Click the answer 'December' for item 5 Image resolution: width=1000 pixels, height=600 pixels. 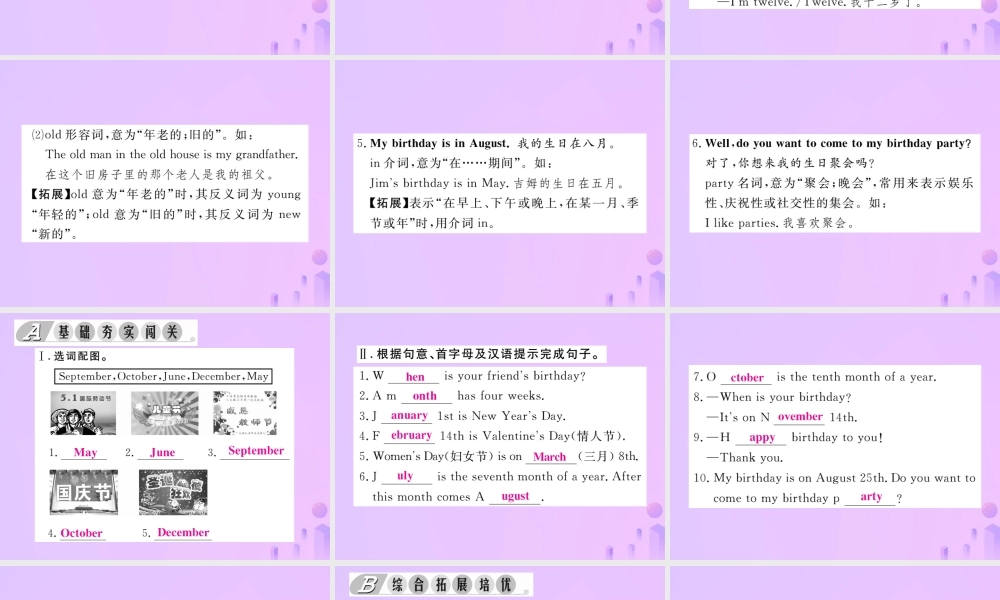click(183, 532)
